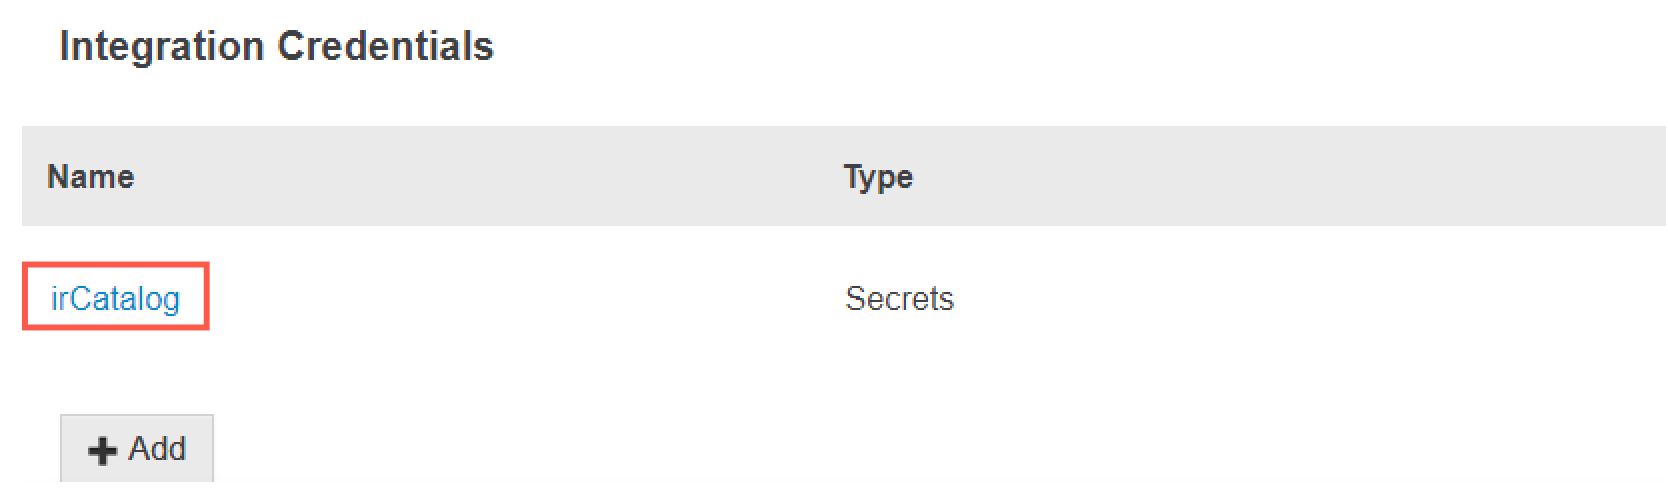Click the Secrets value beside irCatalog
This screenshot has width=1668, height=502.
899,298
